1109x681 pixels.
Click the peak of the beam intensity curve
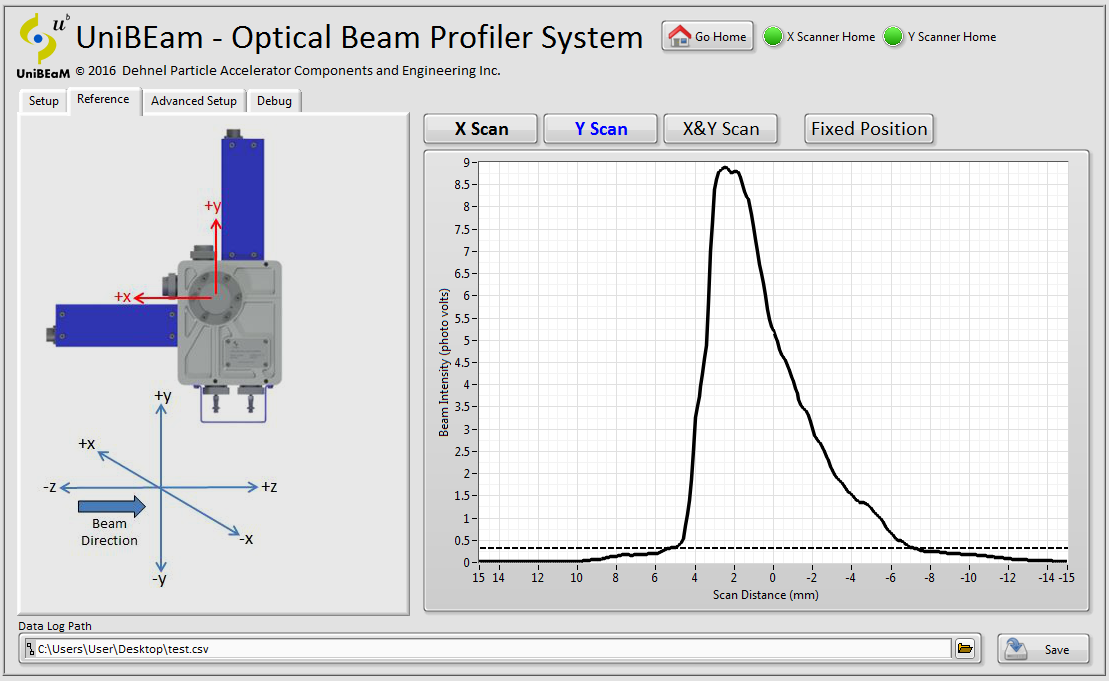point(725,168)
